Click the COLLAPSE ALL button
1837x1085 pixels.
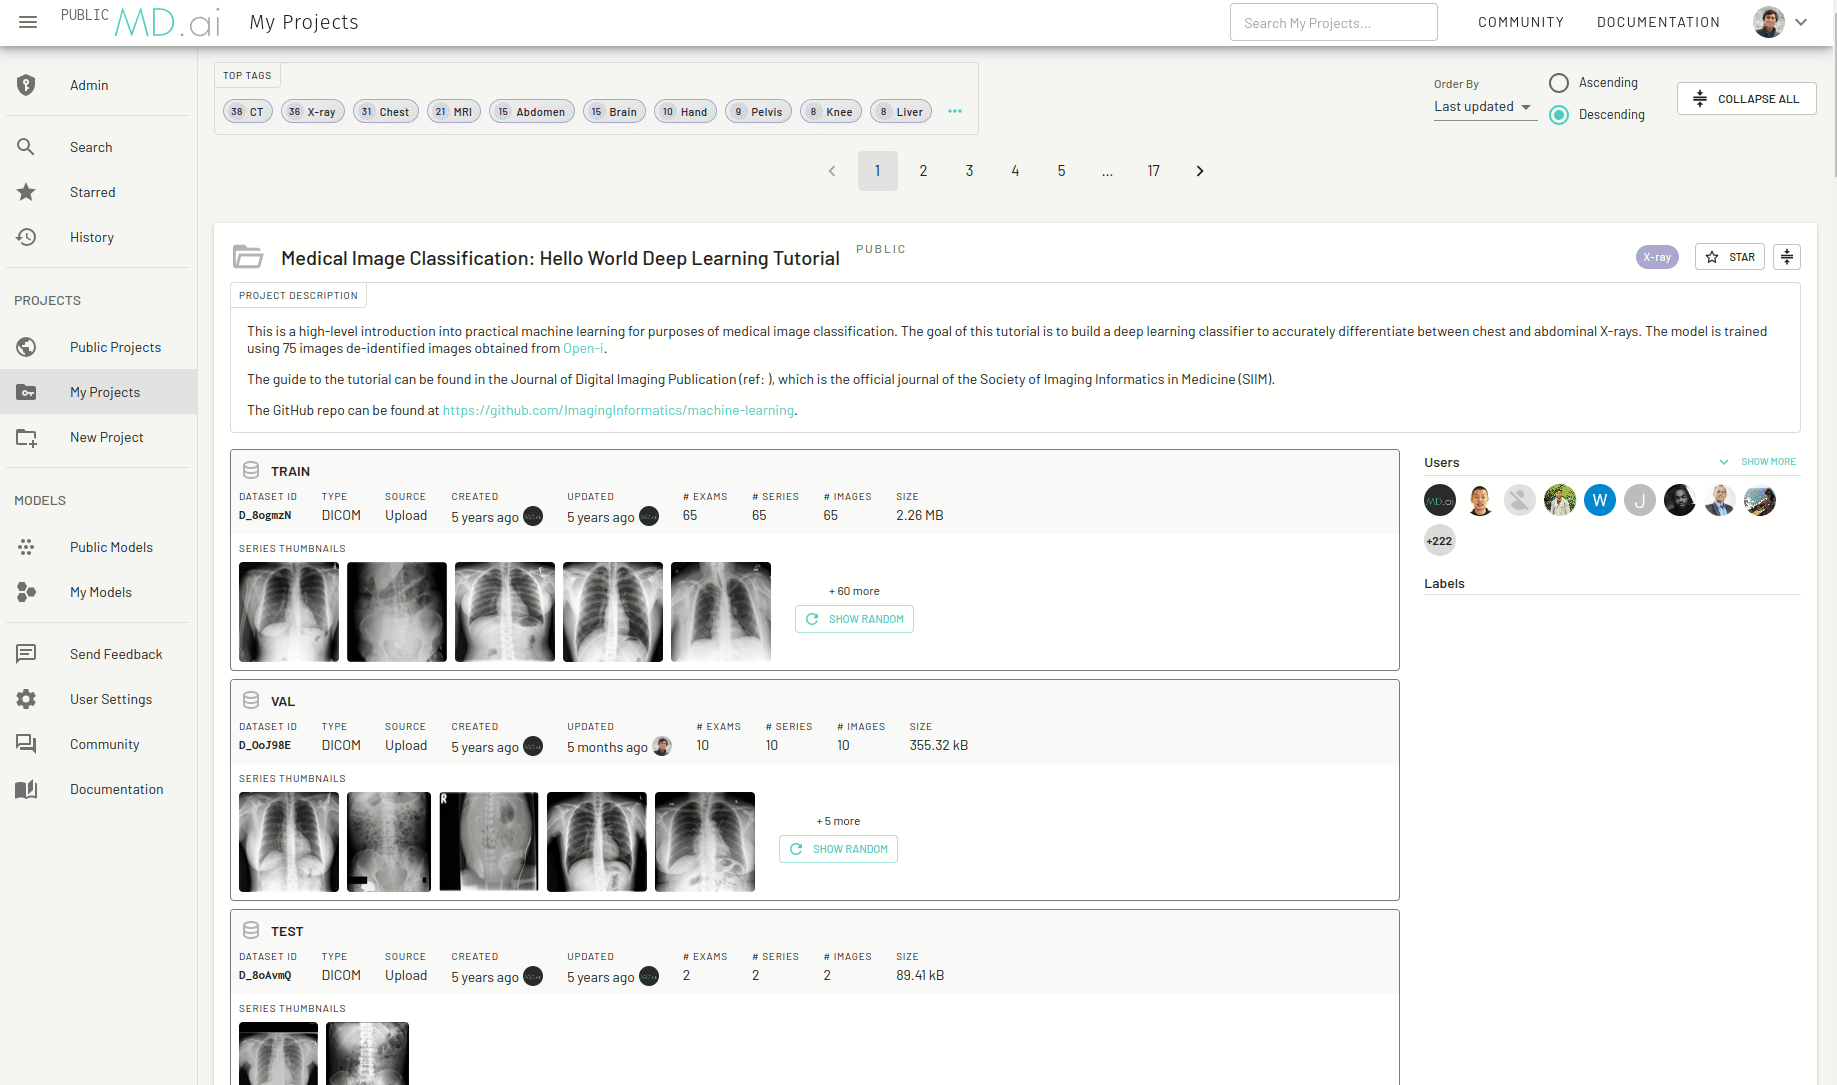(1746, 98)
